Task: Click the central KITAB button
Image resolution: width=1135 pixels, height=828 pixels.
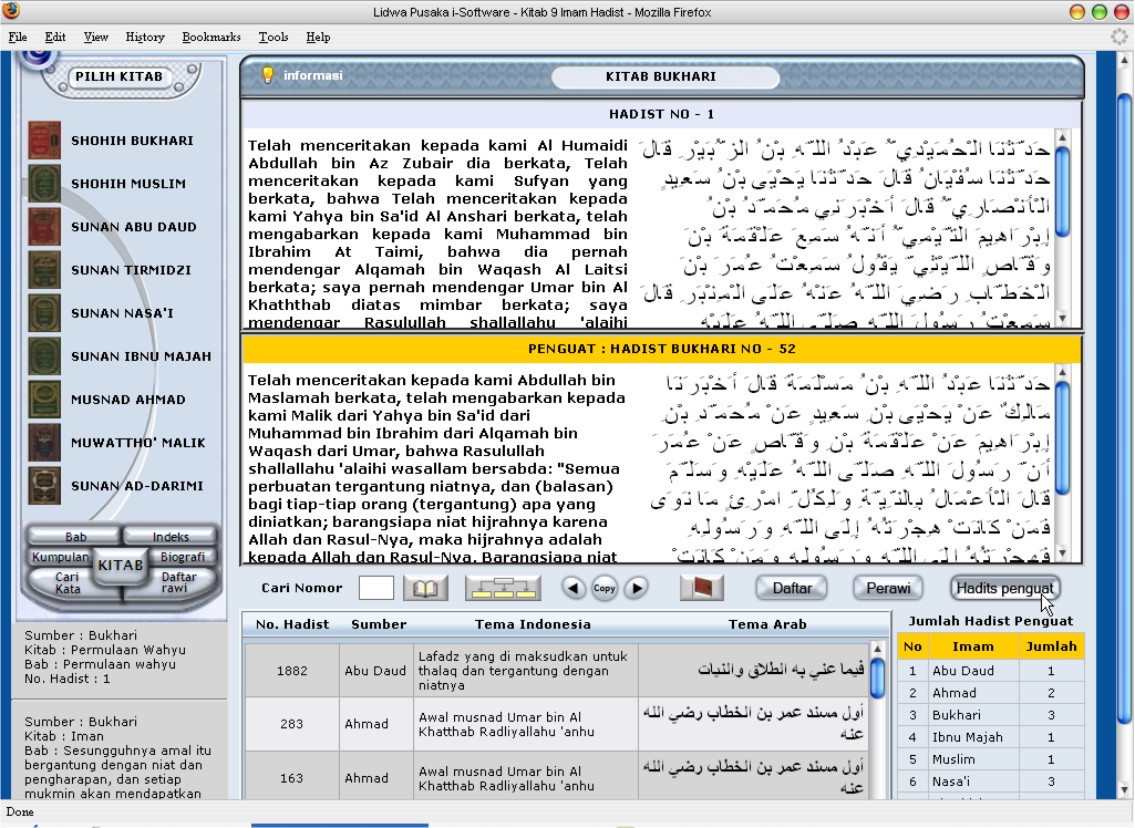Action: pos(121,565)
